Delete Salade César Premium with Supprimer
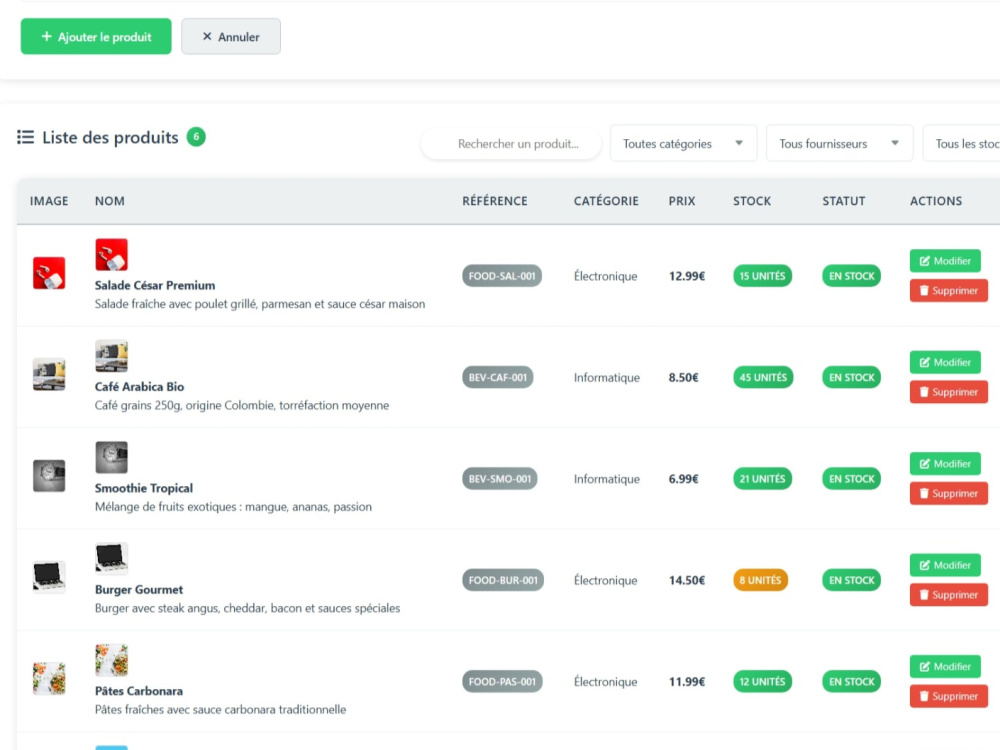The image size is (1000, 750). point(949,291)
